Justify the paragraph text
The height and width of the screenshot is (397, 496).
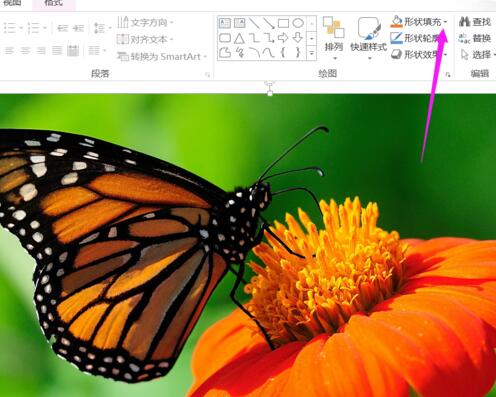point(57,51)
